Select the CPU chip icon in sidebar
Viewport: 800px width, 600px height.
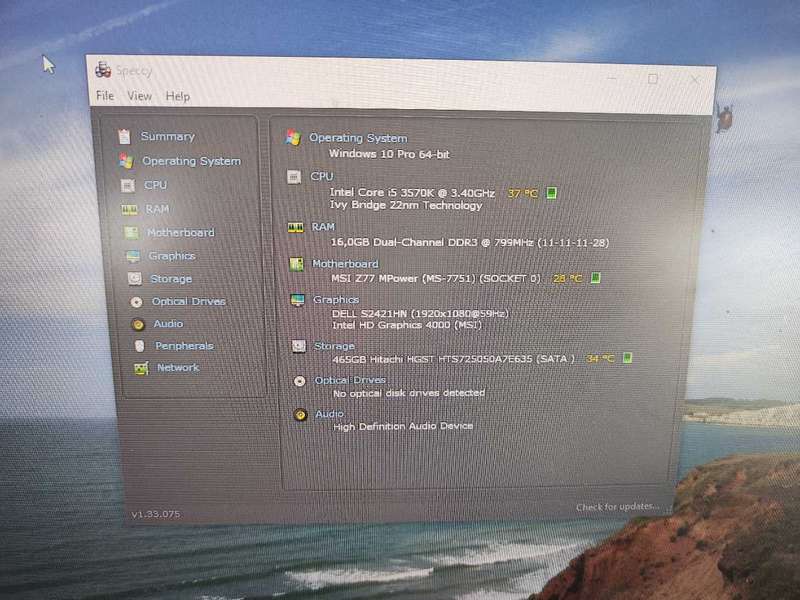[128, 185]
